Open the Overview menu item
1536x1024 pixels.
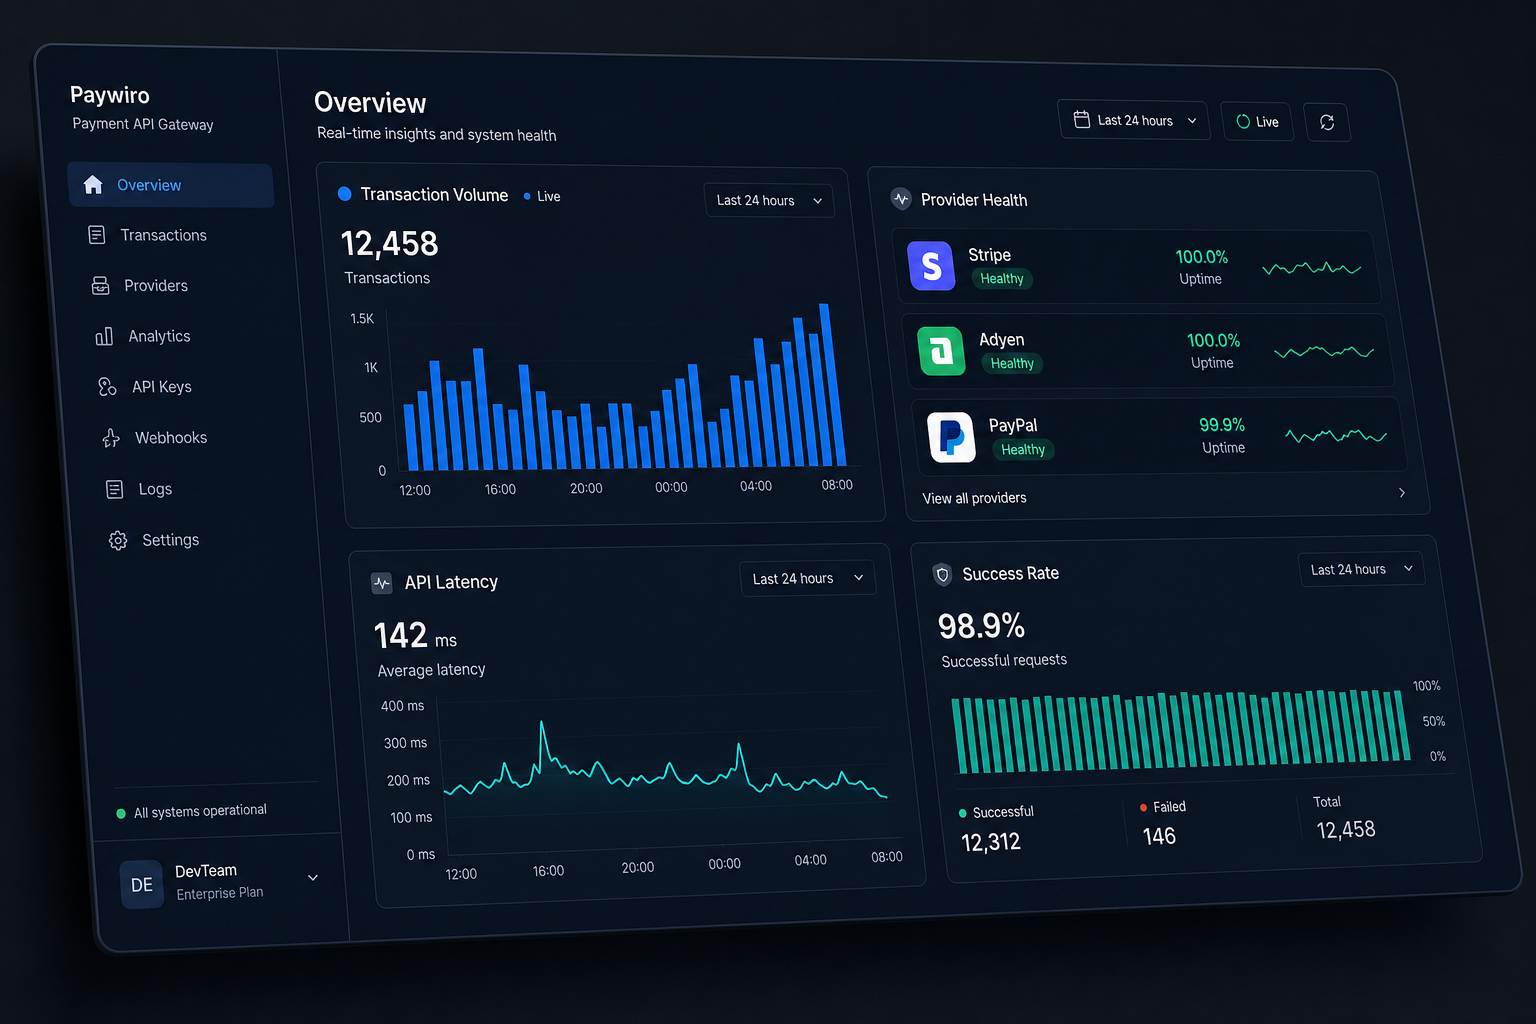[x=171, y=185]
